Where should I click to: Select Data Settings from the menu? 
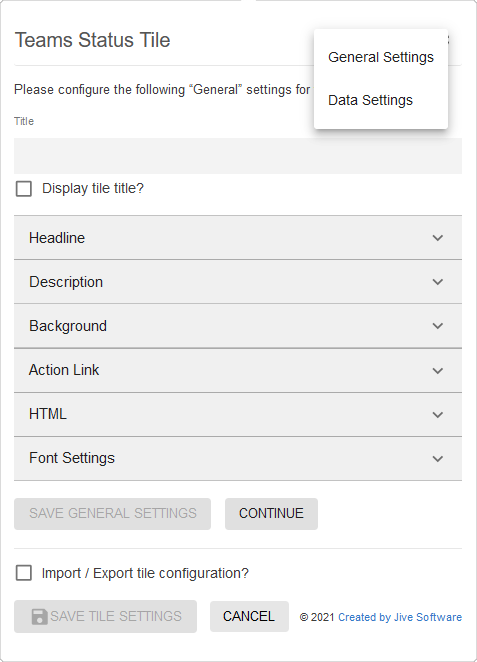pyautogui.click(x=381, y=100)
